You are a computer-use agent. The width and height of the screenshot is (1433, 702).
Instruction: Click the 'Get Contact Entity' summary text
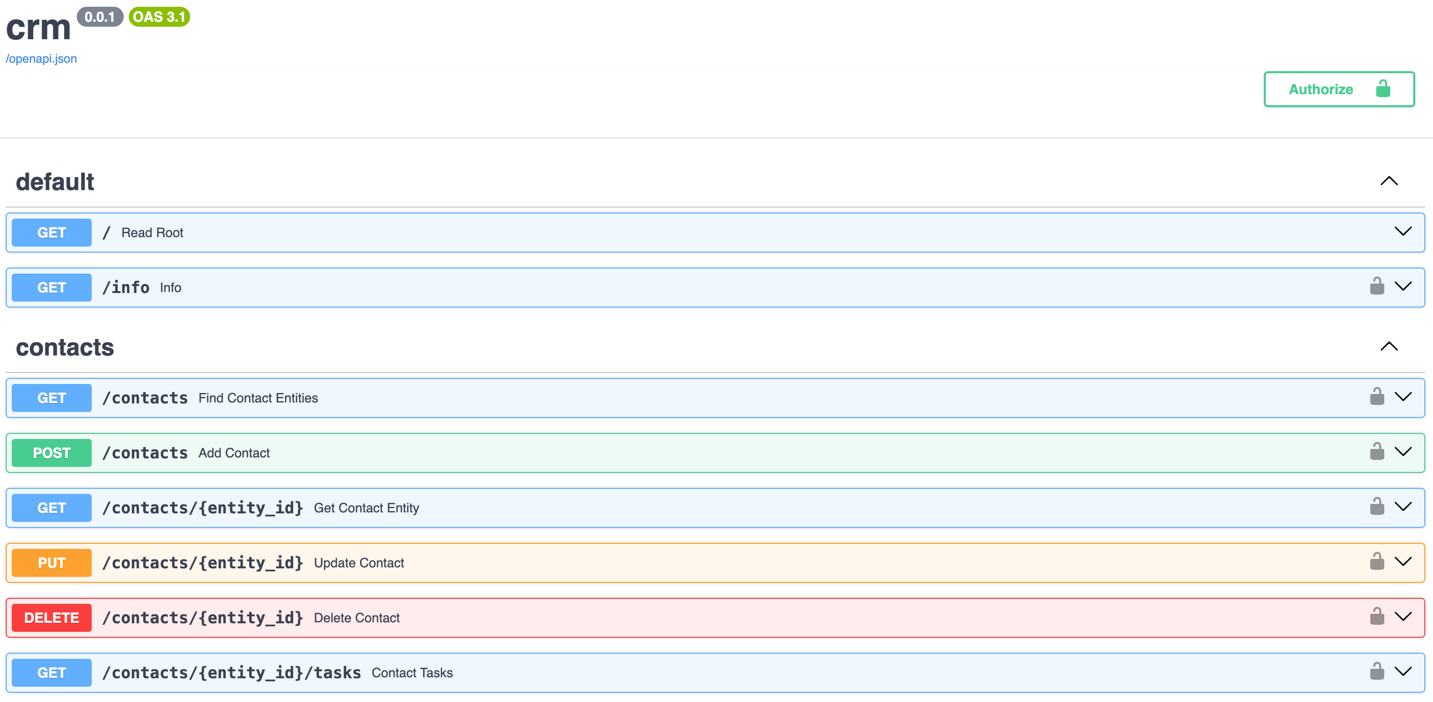tap(366, 508)
